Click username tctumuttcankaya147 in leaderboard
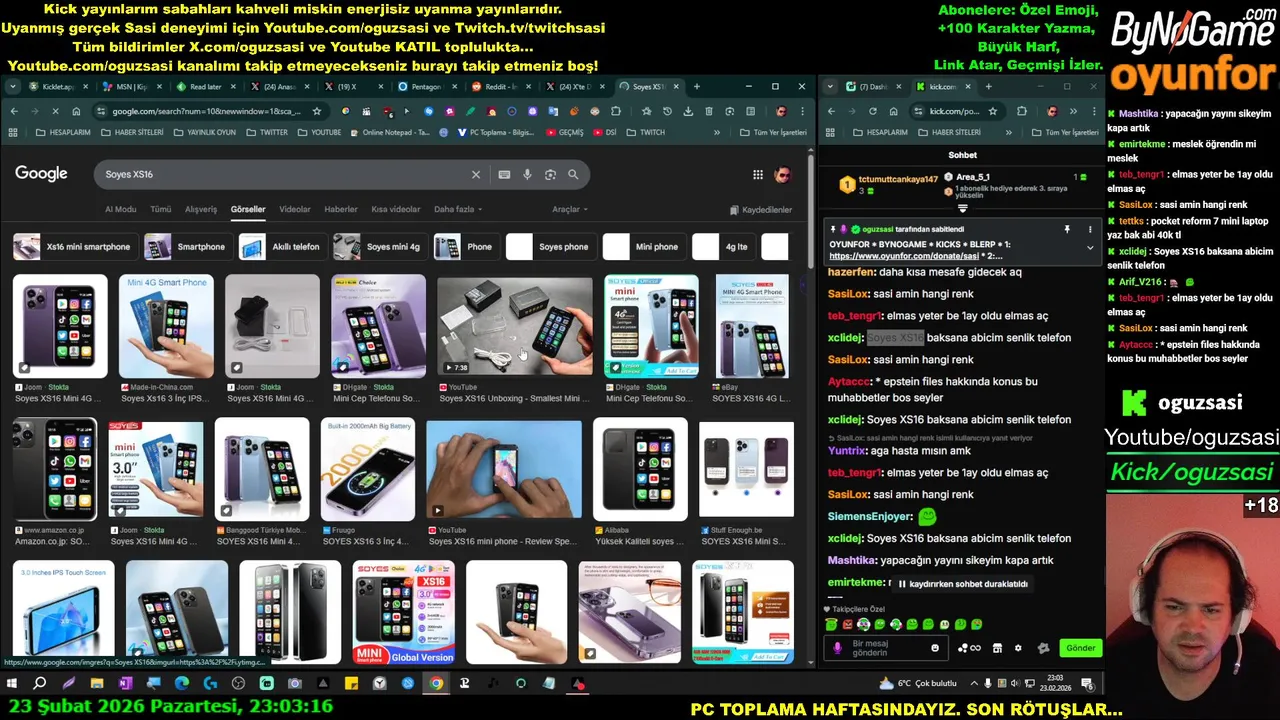 point(898,179)
